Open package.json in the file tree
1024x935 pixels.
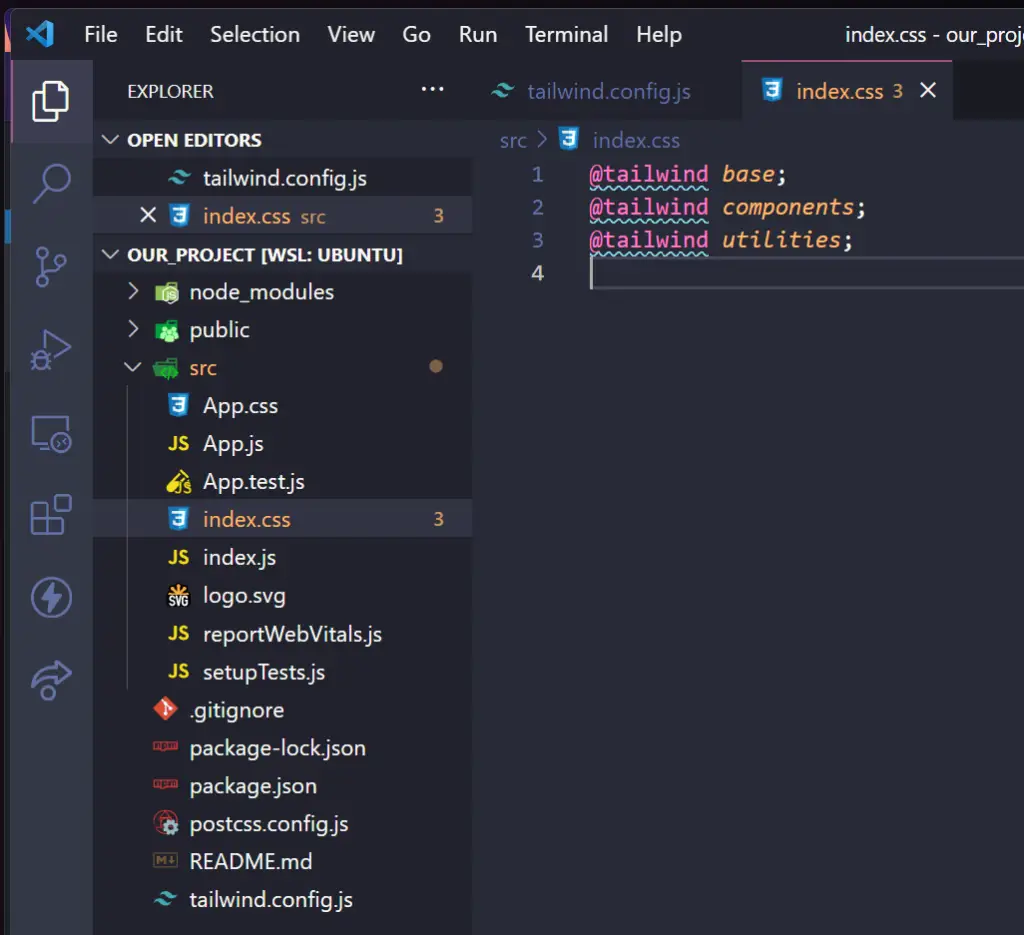(x=283, y=785)
